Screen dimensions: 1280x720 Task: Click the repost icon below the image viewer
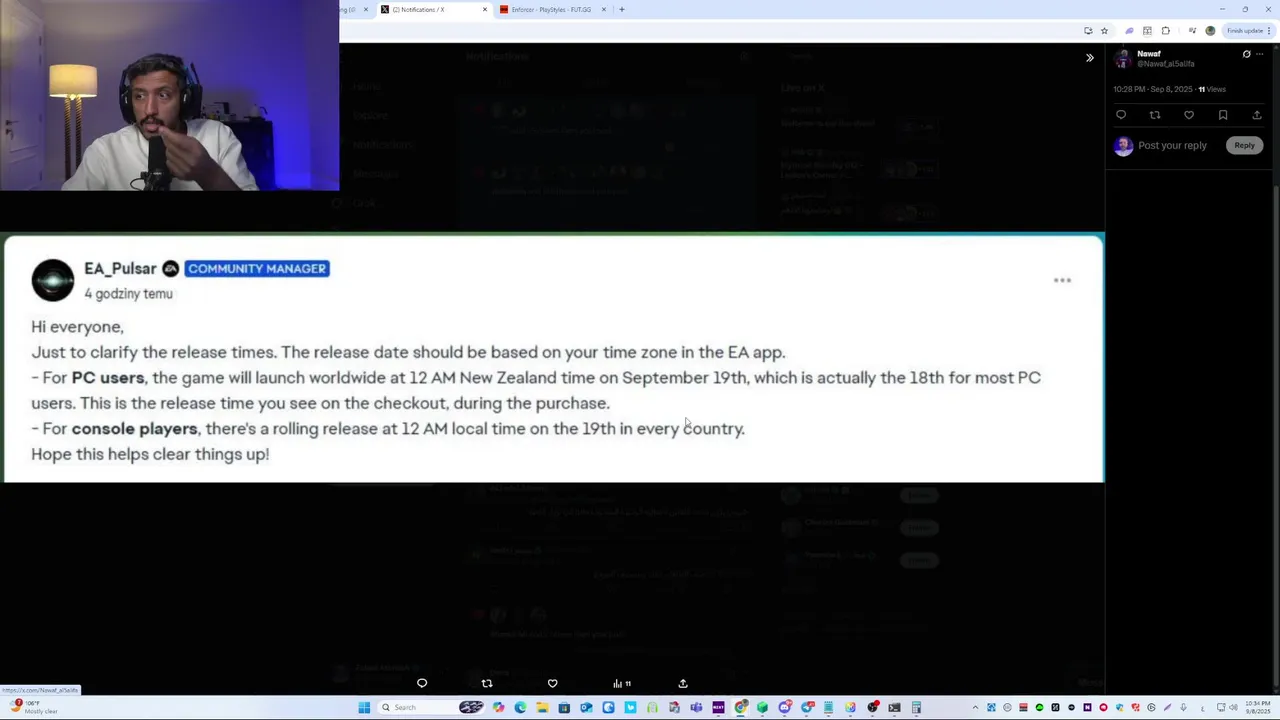[x=487, y=683]
